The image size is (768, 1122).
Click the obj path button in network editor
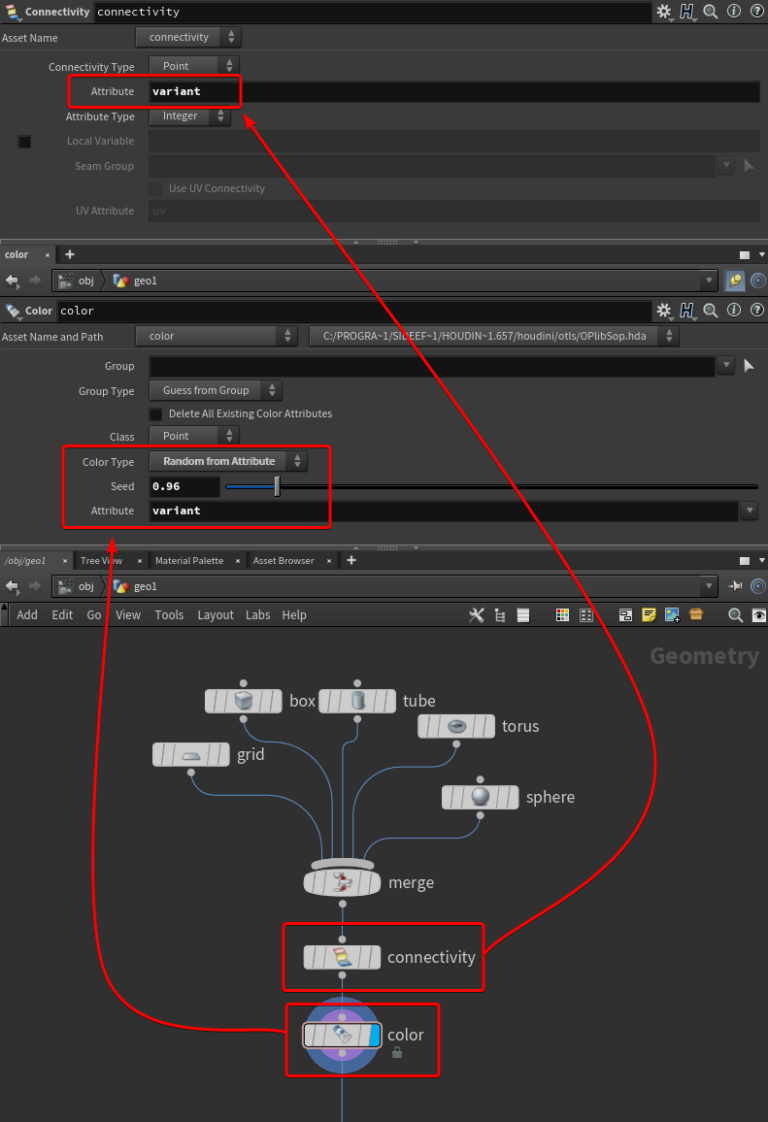point(77,587)
